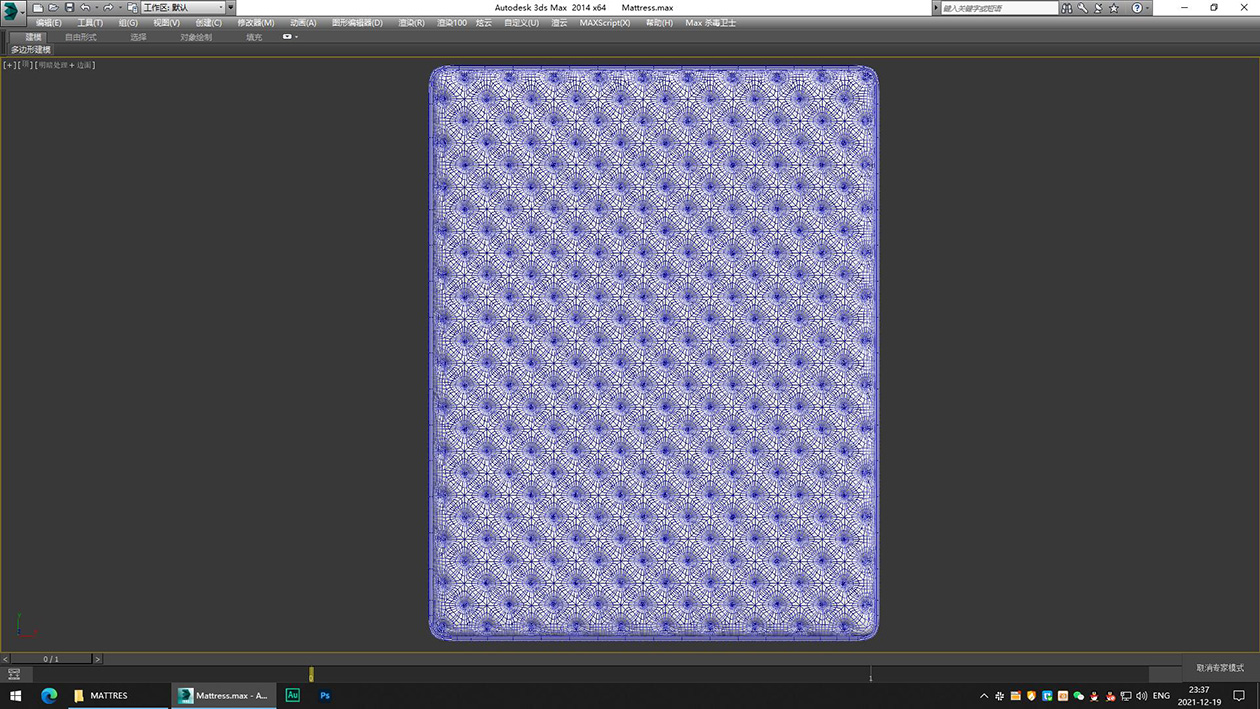Viewport: 1260px width, 709px height.
Task: Open the undo history dropdown arrow
Action: click(x=96, y=8)
